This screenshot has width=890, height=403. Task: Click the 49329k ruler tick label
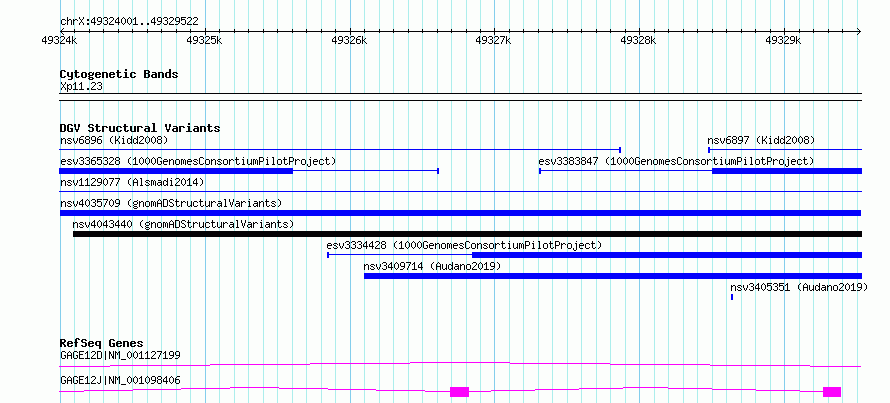click(783, 40)
